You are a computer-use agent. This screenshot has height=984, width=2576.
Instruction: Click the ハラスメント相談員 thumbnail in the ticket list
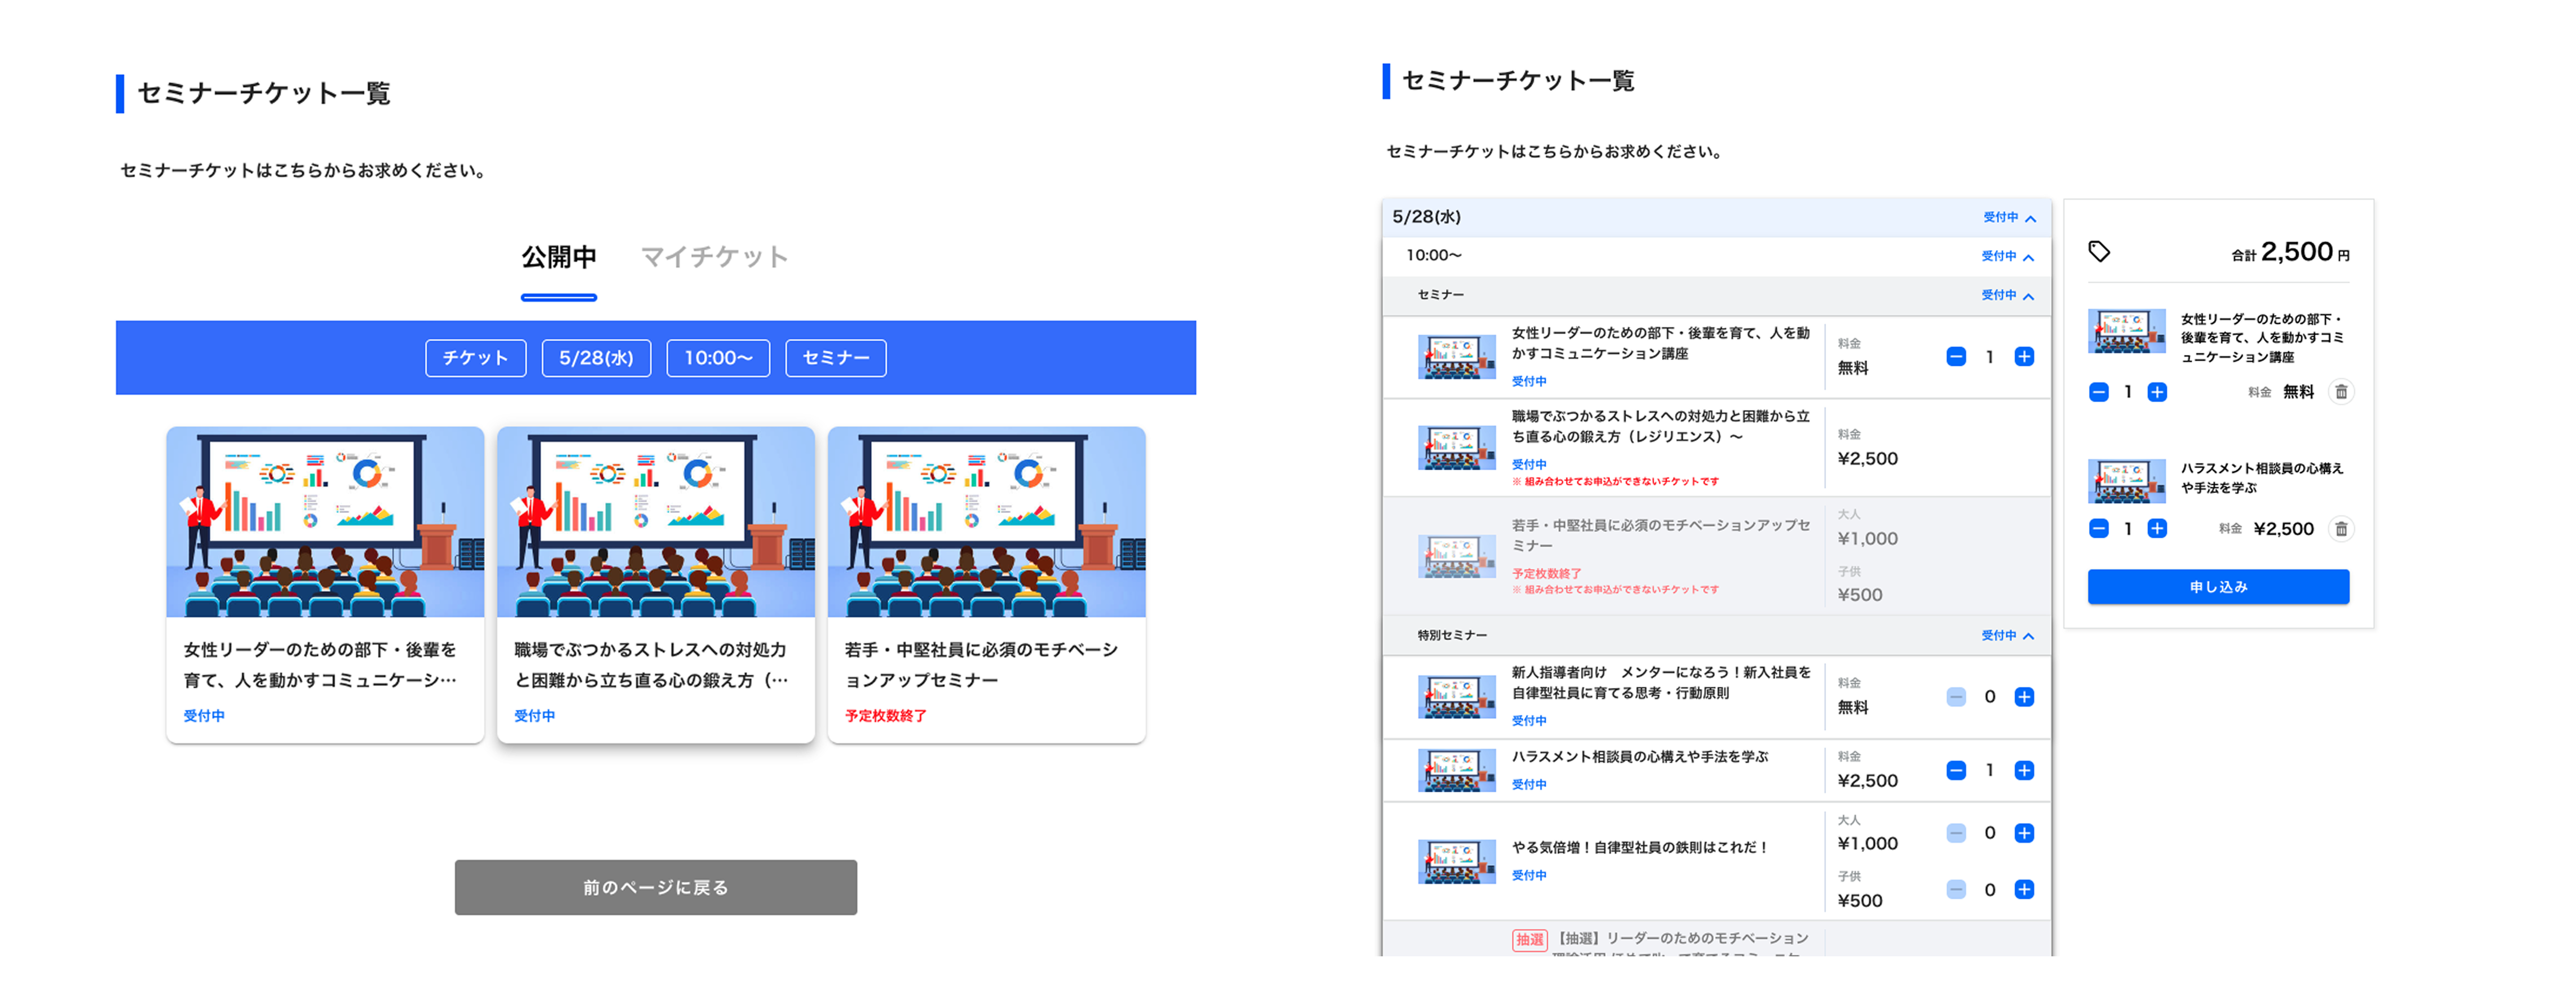(x=1456, y=770)
